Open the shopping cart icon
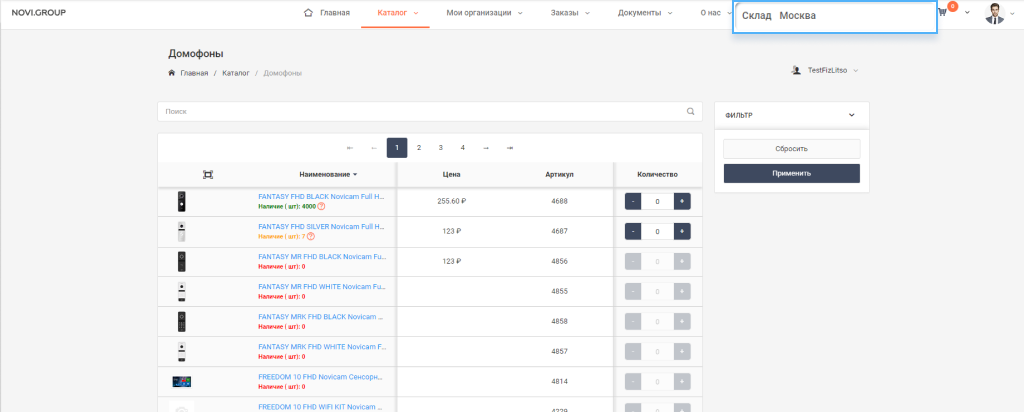Image resolution: width=1024 pixels, height=412 pixels. tap(942, 12)
